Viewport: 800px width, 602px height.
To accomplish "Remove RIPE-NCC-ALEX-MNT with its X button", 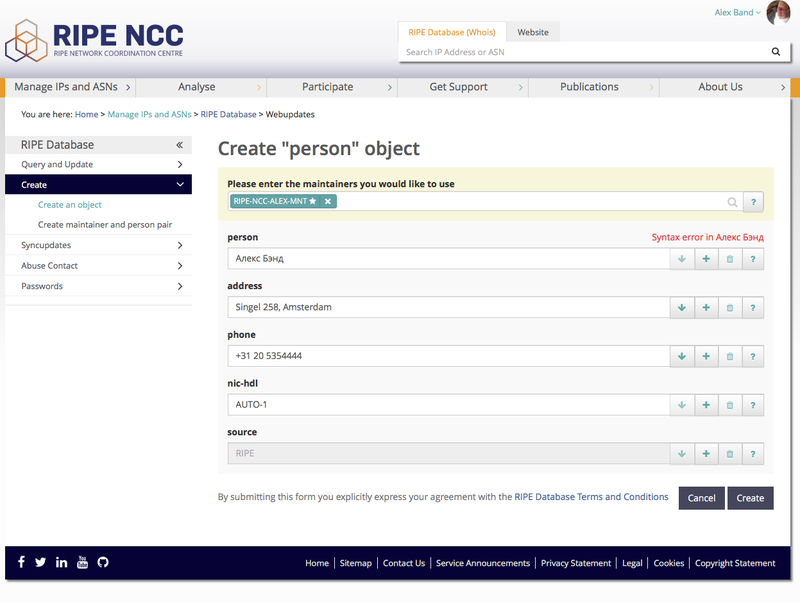I will (327, 201).
